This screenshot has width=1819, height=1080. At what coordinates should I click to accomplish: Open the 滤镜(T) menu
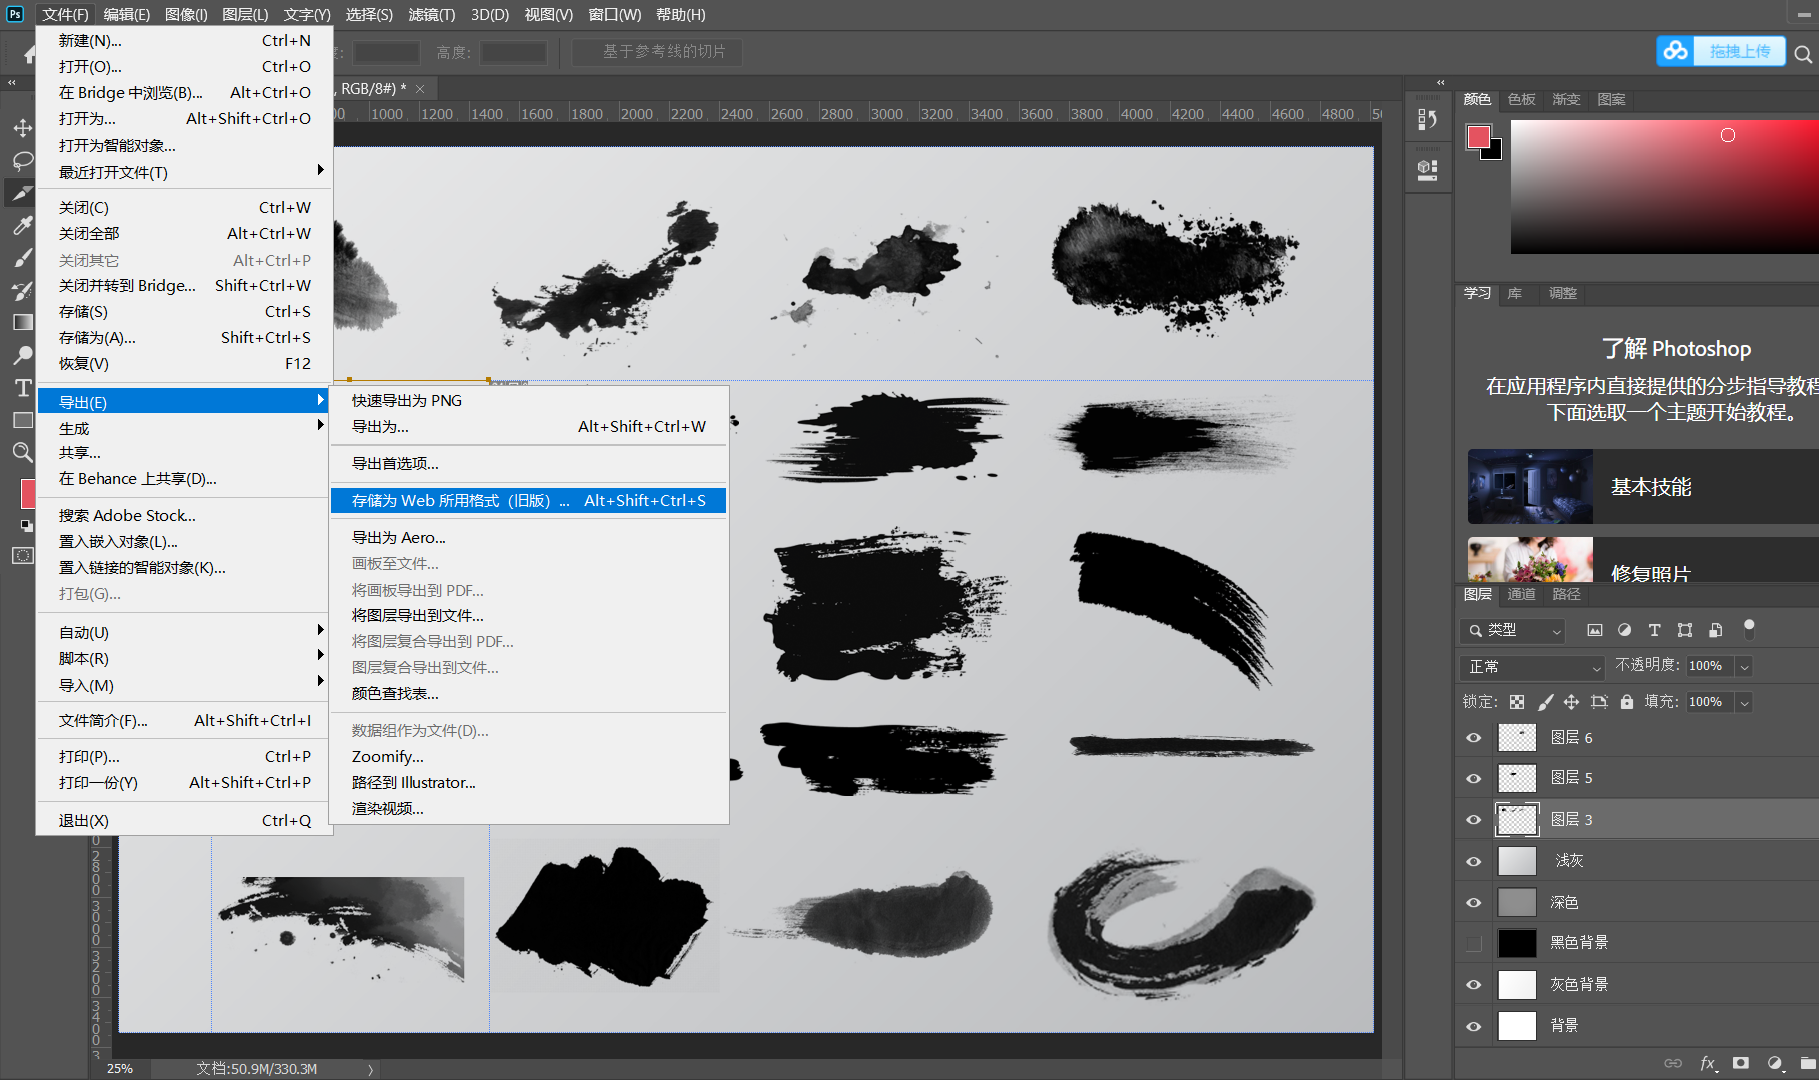point(432,14)
